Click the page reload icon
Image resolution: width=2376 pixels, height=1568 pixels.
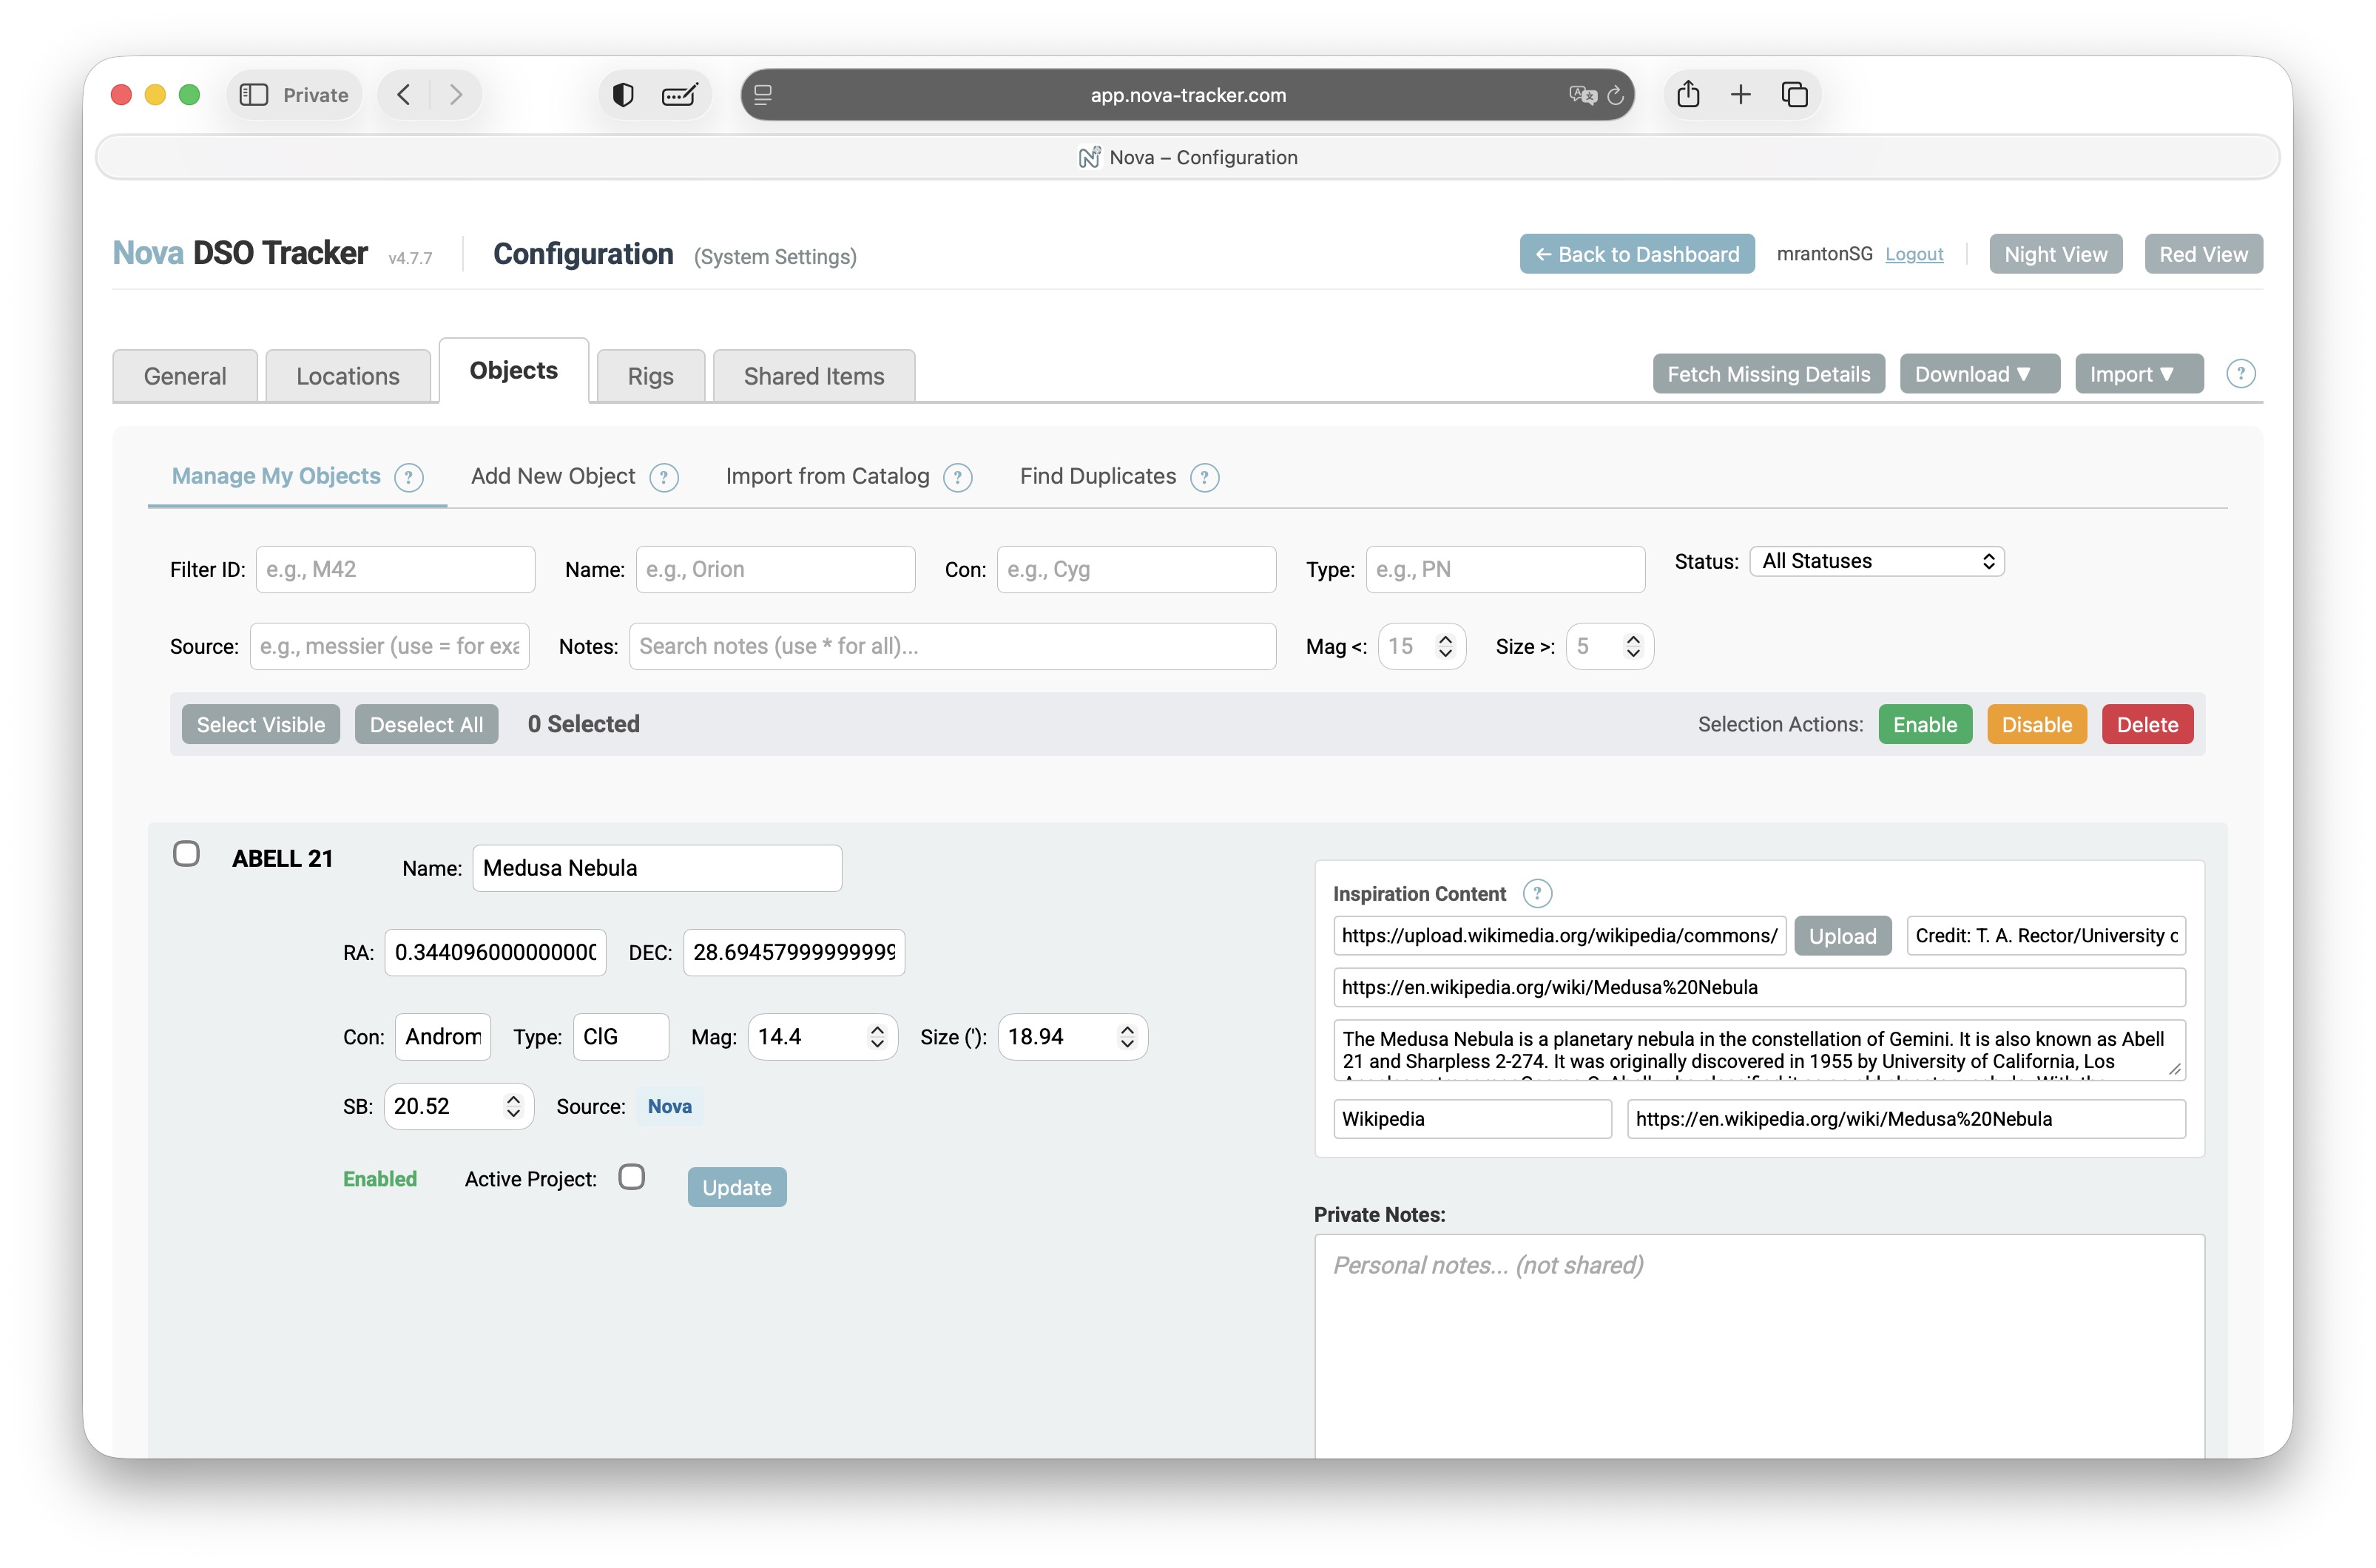[x=1615, y=96]
